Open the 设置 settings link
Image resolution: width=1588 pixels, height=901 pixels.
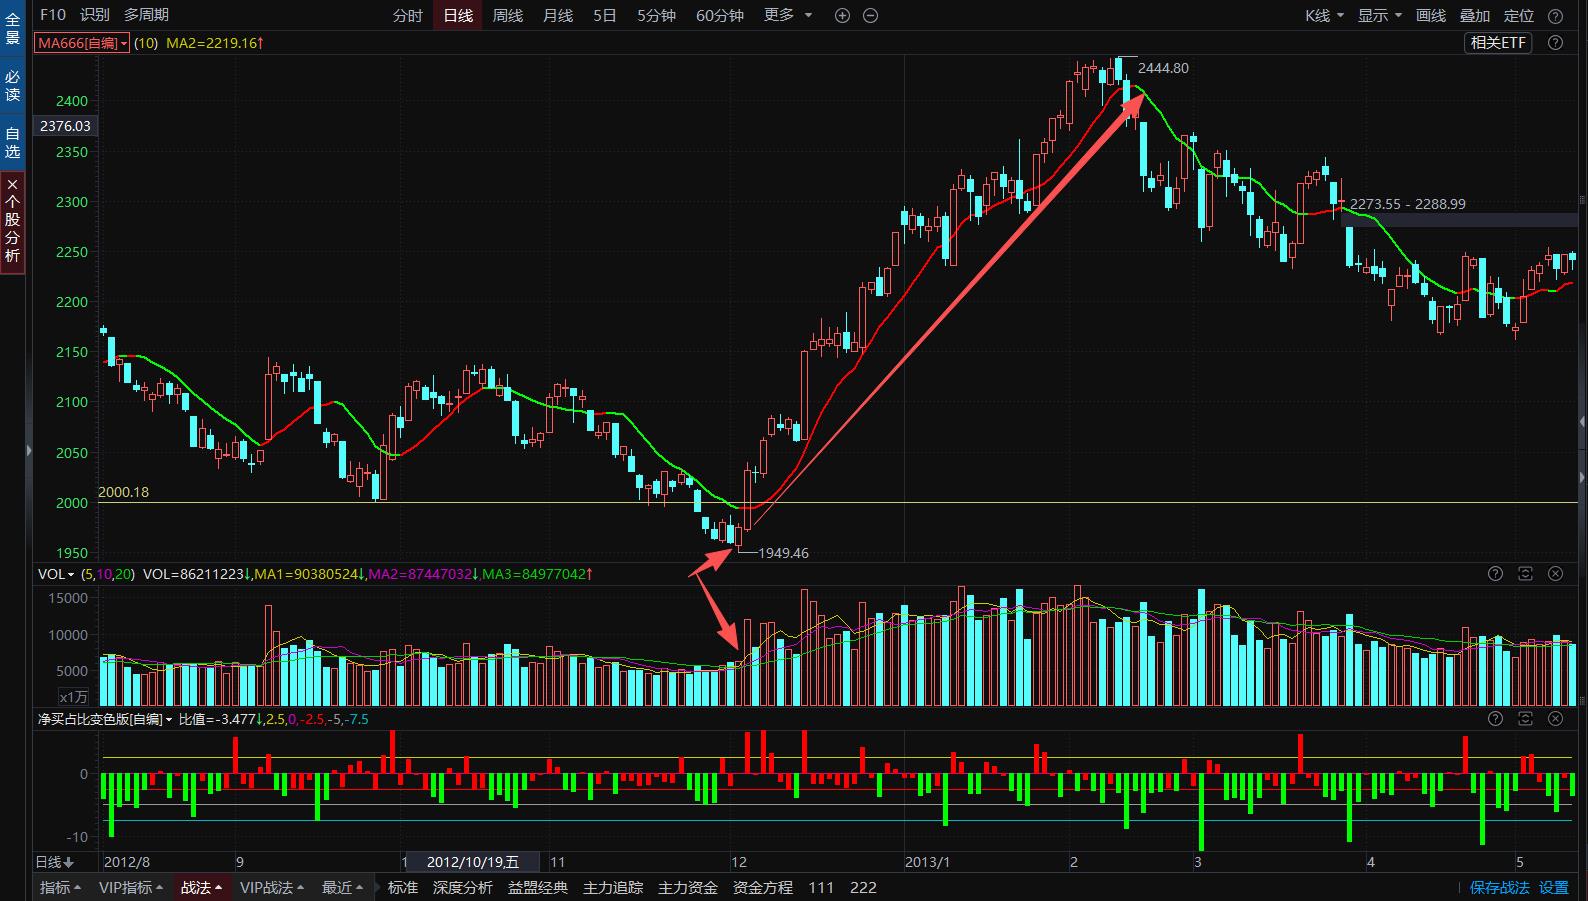1554,888
